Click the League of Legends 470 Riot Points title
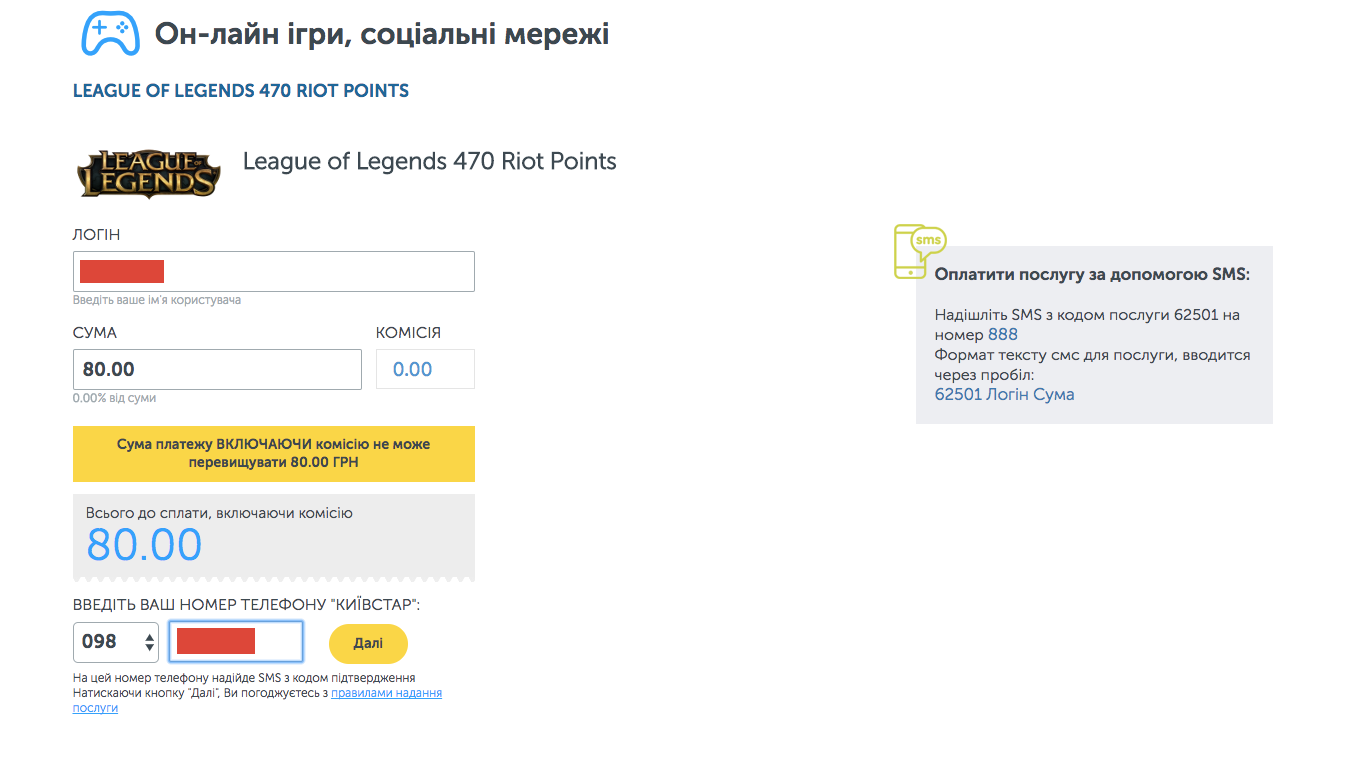 (430, 161)
